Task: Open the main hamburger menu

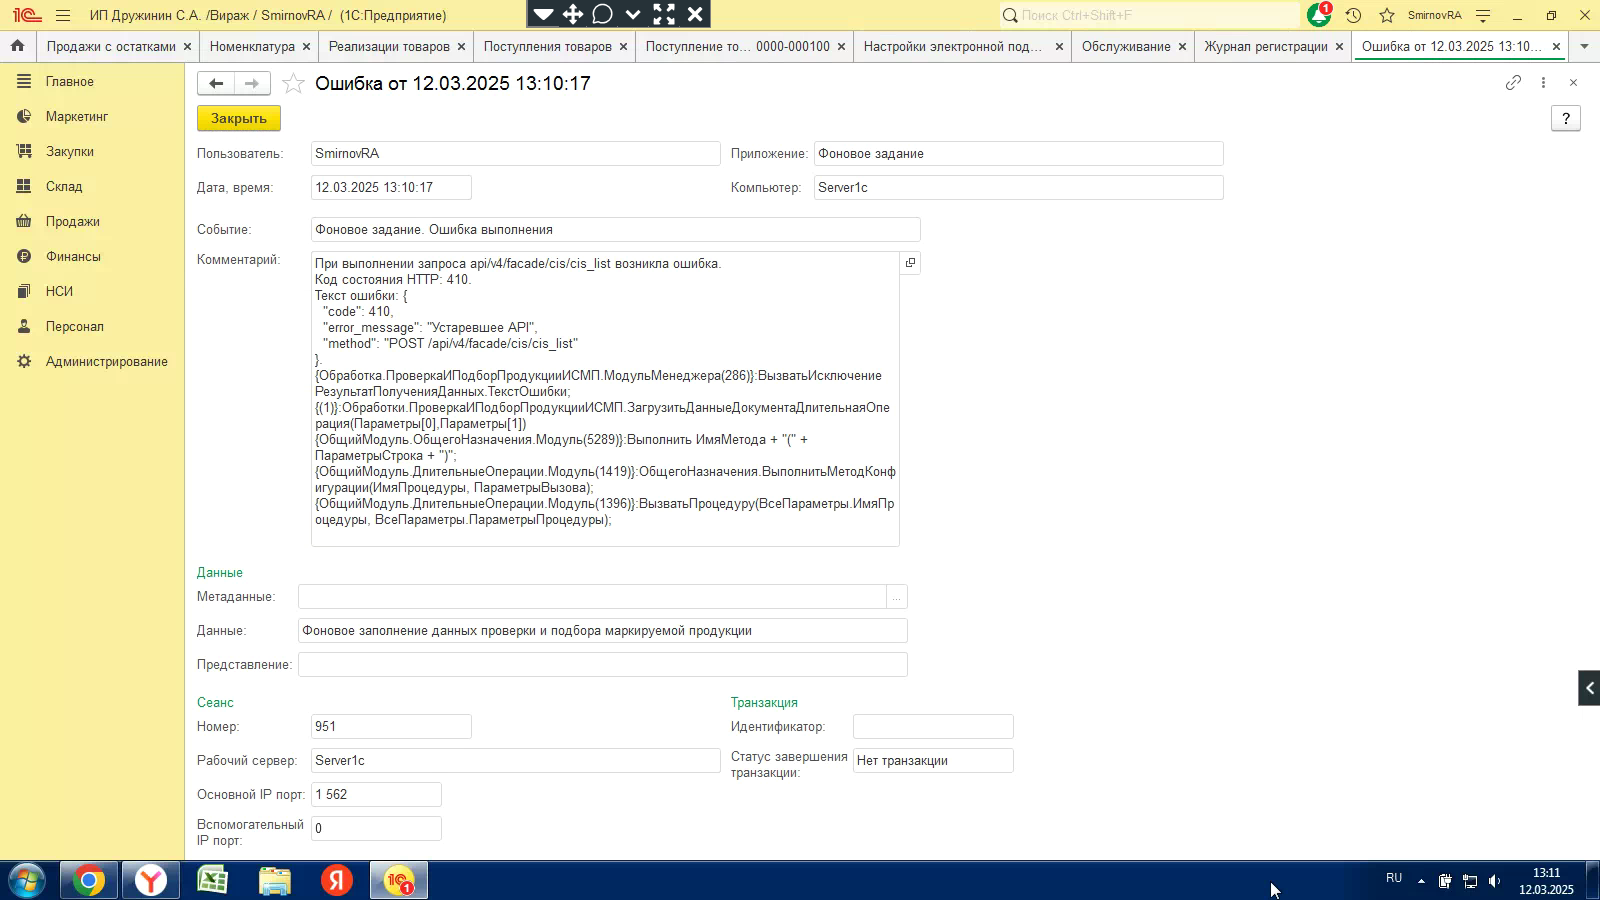Action: coord(63,15)
